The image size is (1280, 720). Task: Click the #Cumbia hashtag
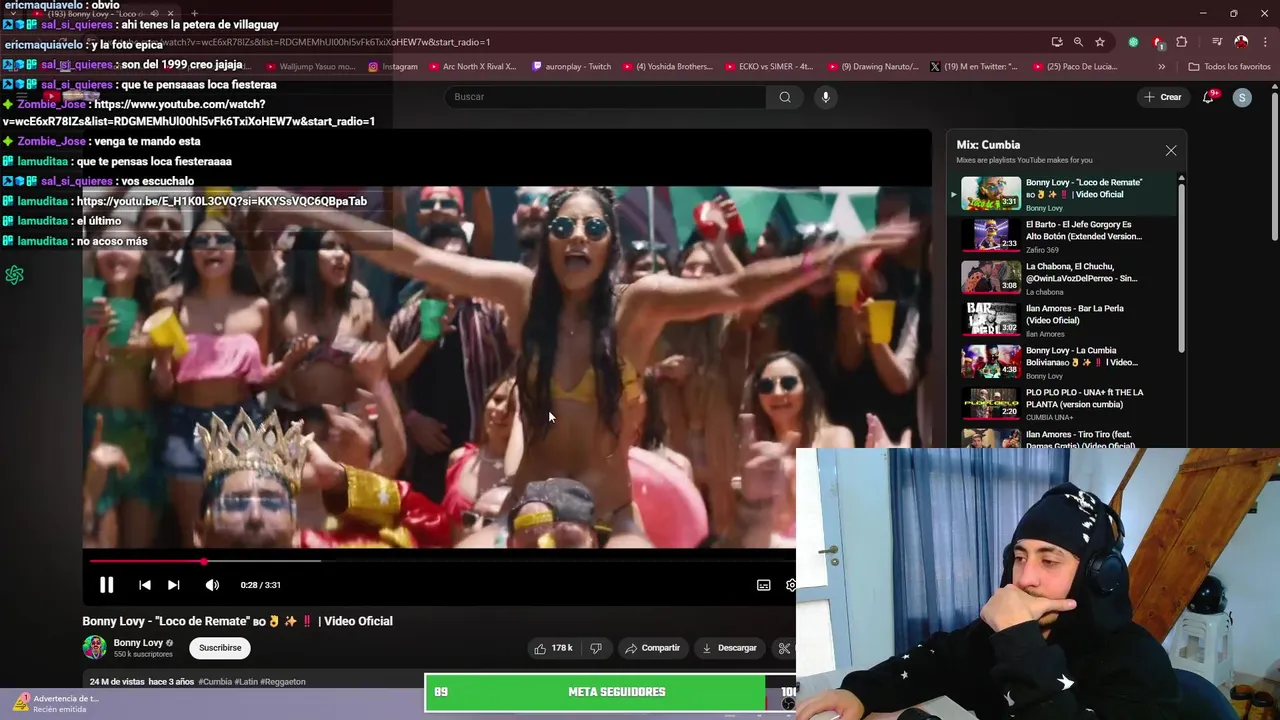215,682
